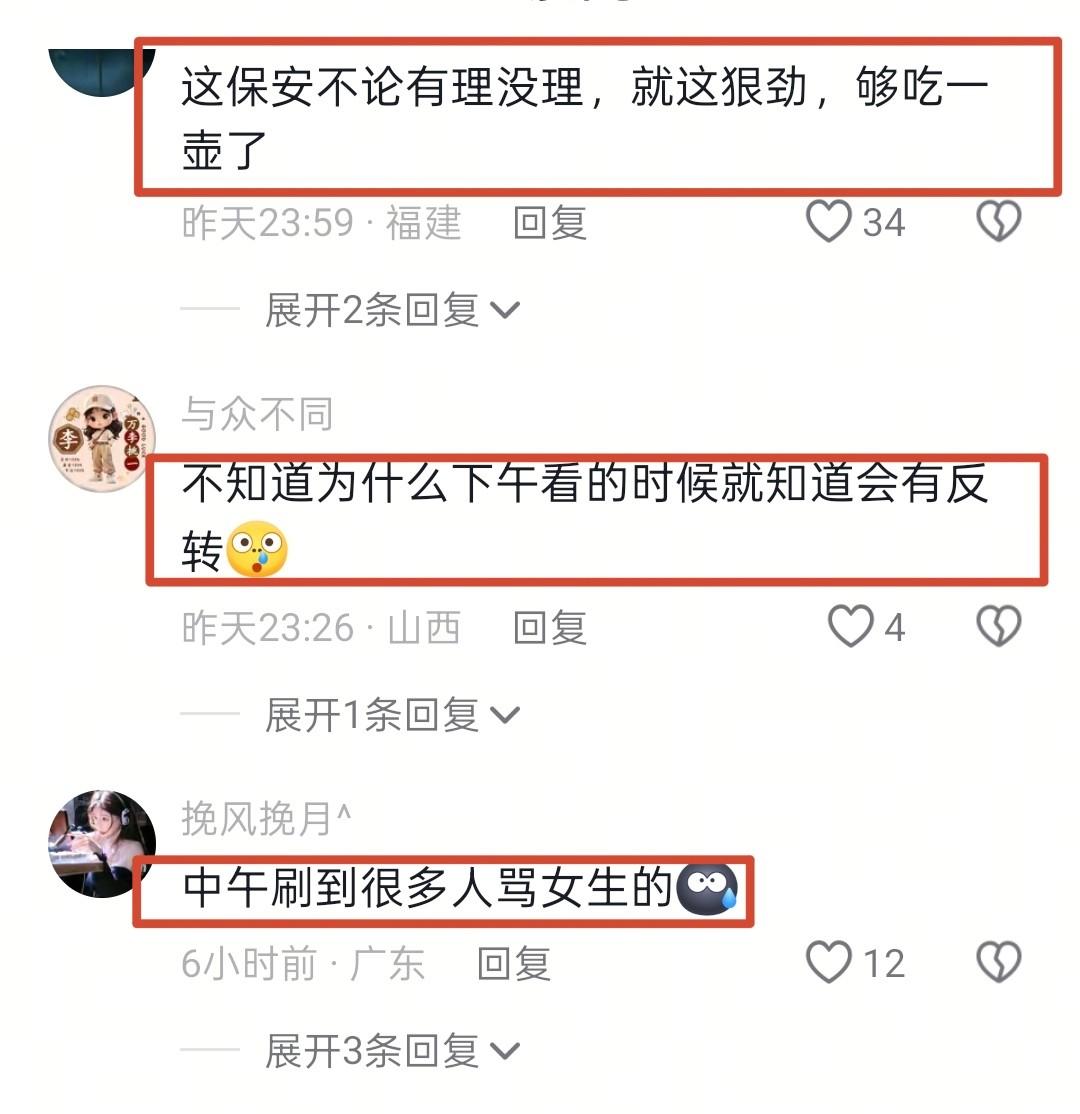Screen dimensions: 1080x1114
Task: Dislike the 山西 comment from 与众不同
Action: pyautogui.click(x=999, y=626)
